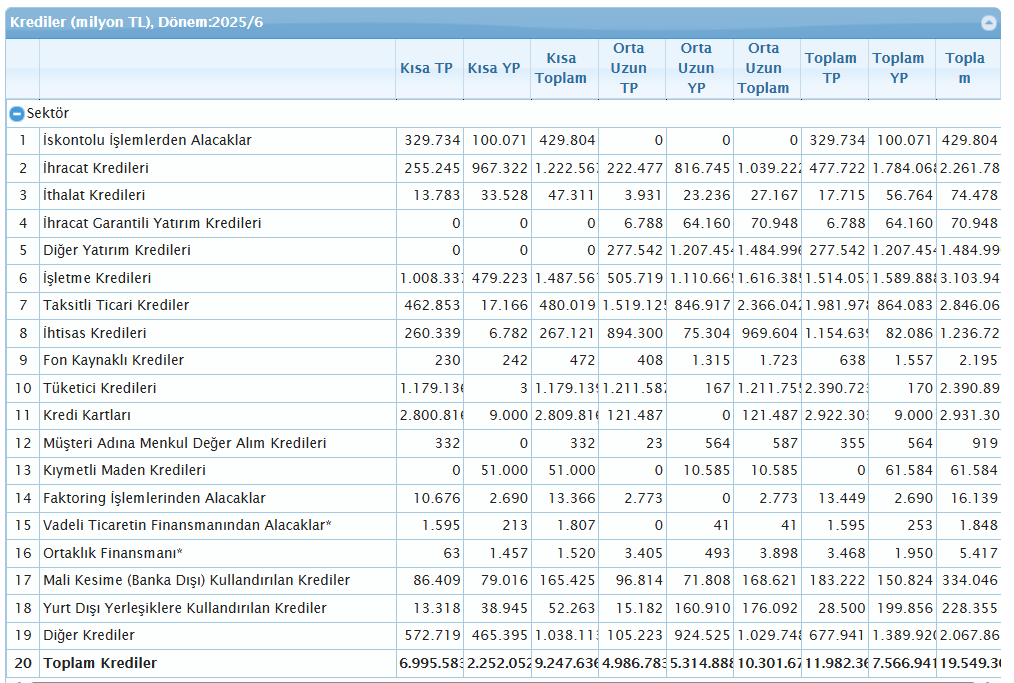The height and width of the screenshot is (683, 1014).
Task: Click the Toplam YP column header
Action: pos(898,67)
